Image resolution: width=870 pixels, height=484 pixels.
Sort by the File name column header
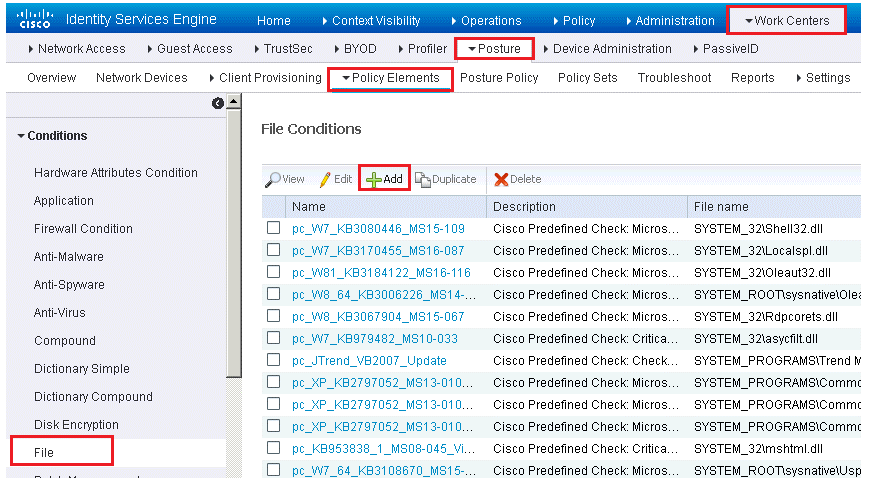point(775,206)
